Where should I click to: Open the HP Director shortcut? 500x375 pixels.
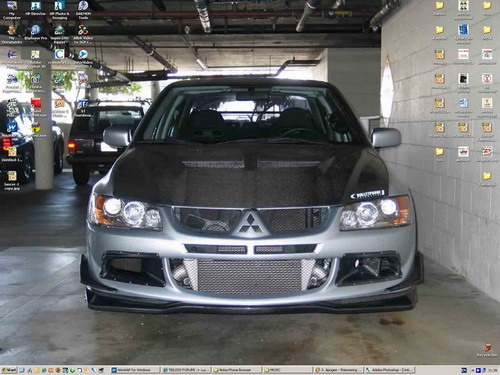pos(35,9)
